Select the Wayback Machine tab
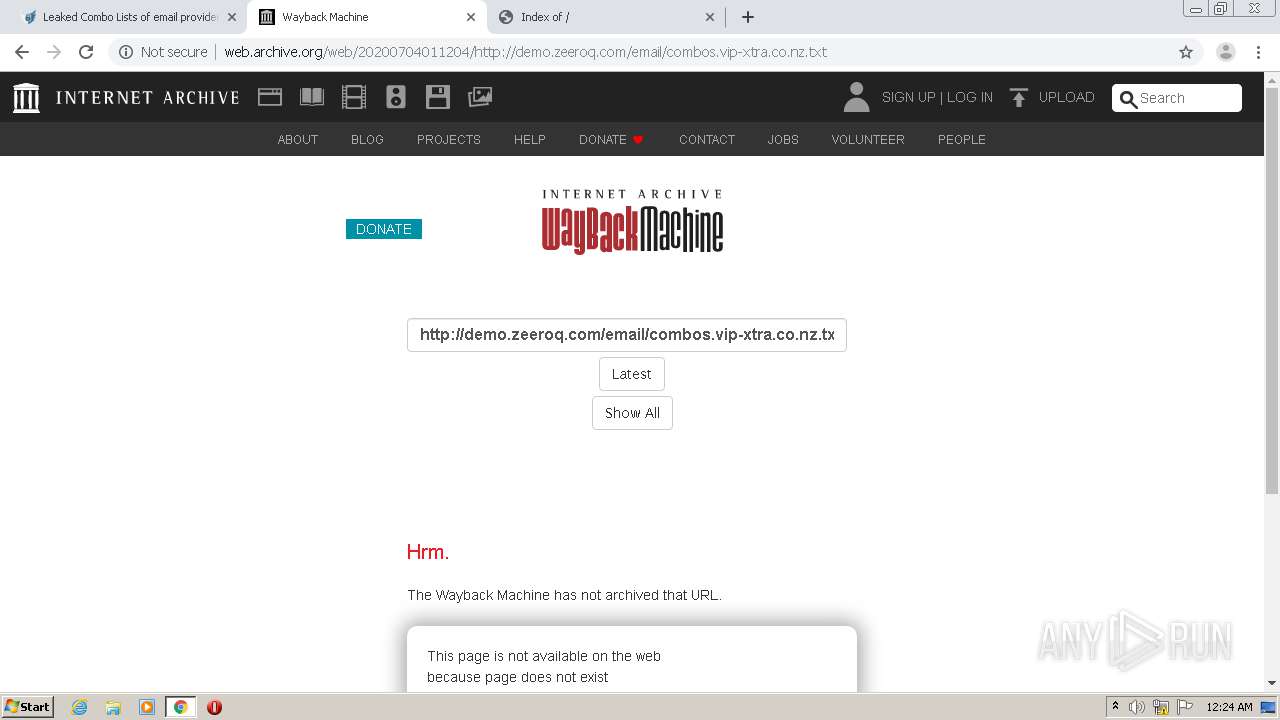Viewport: 1280px width, 720px height. point(366,17)
